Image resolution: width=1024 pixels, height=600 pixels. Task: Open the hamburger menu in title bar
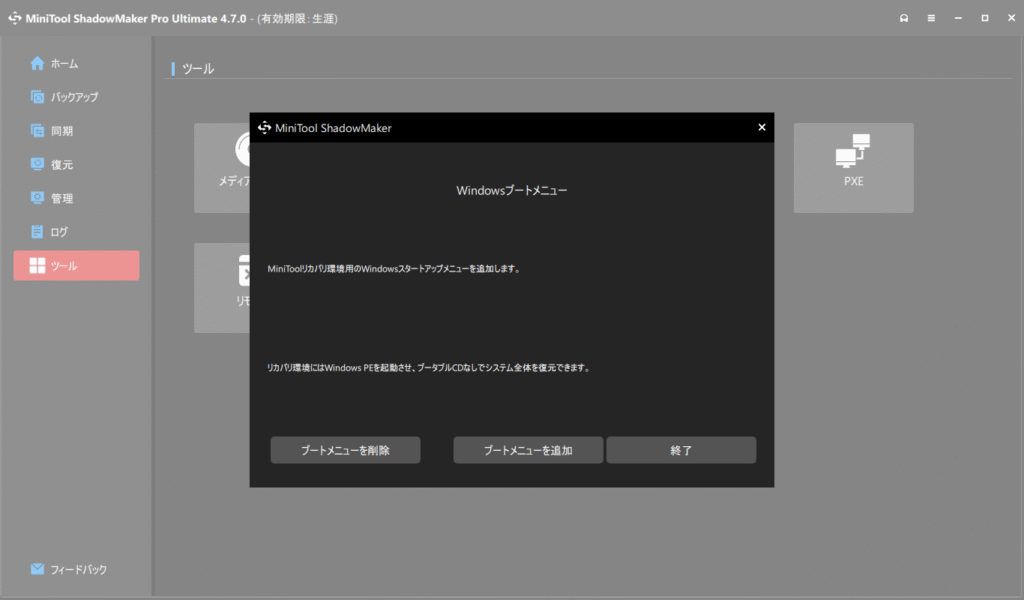[931, 18]
